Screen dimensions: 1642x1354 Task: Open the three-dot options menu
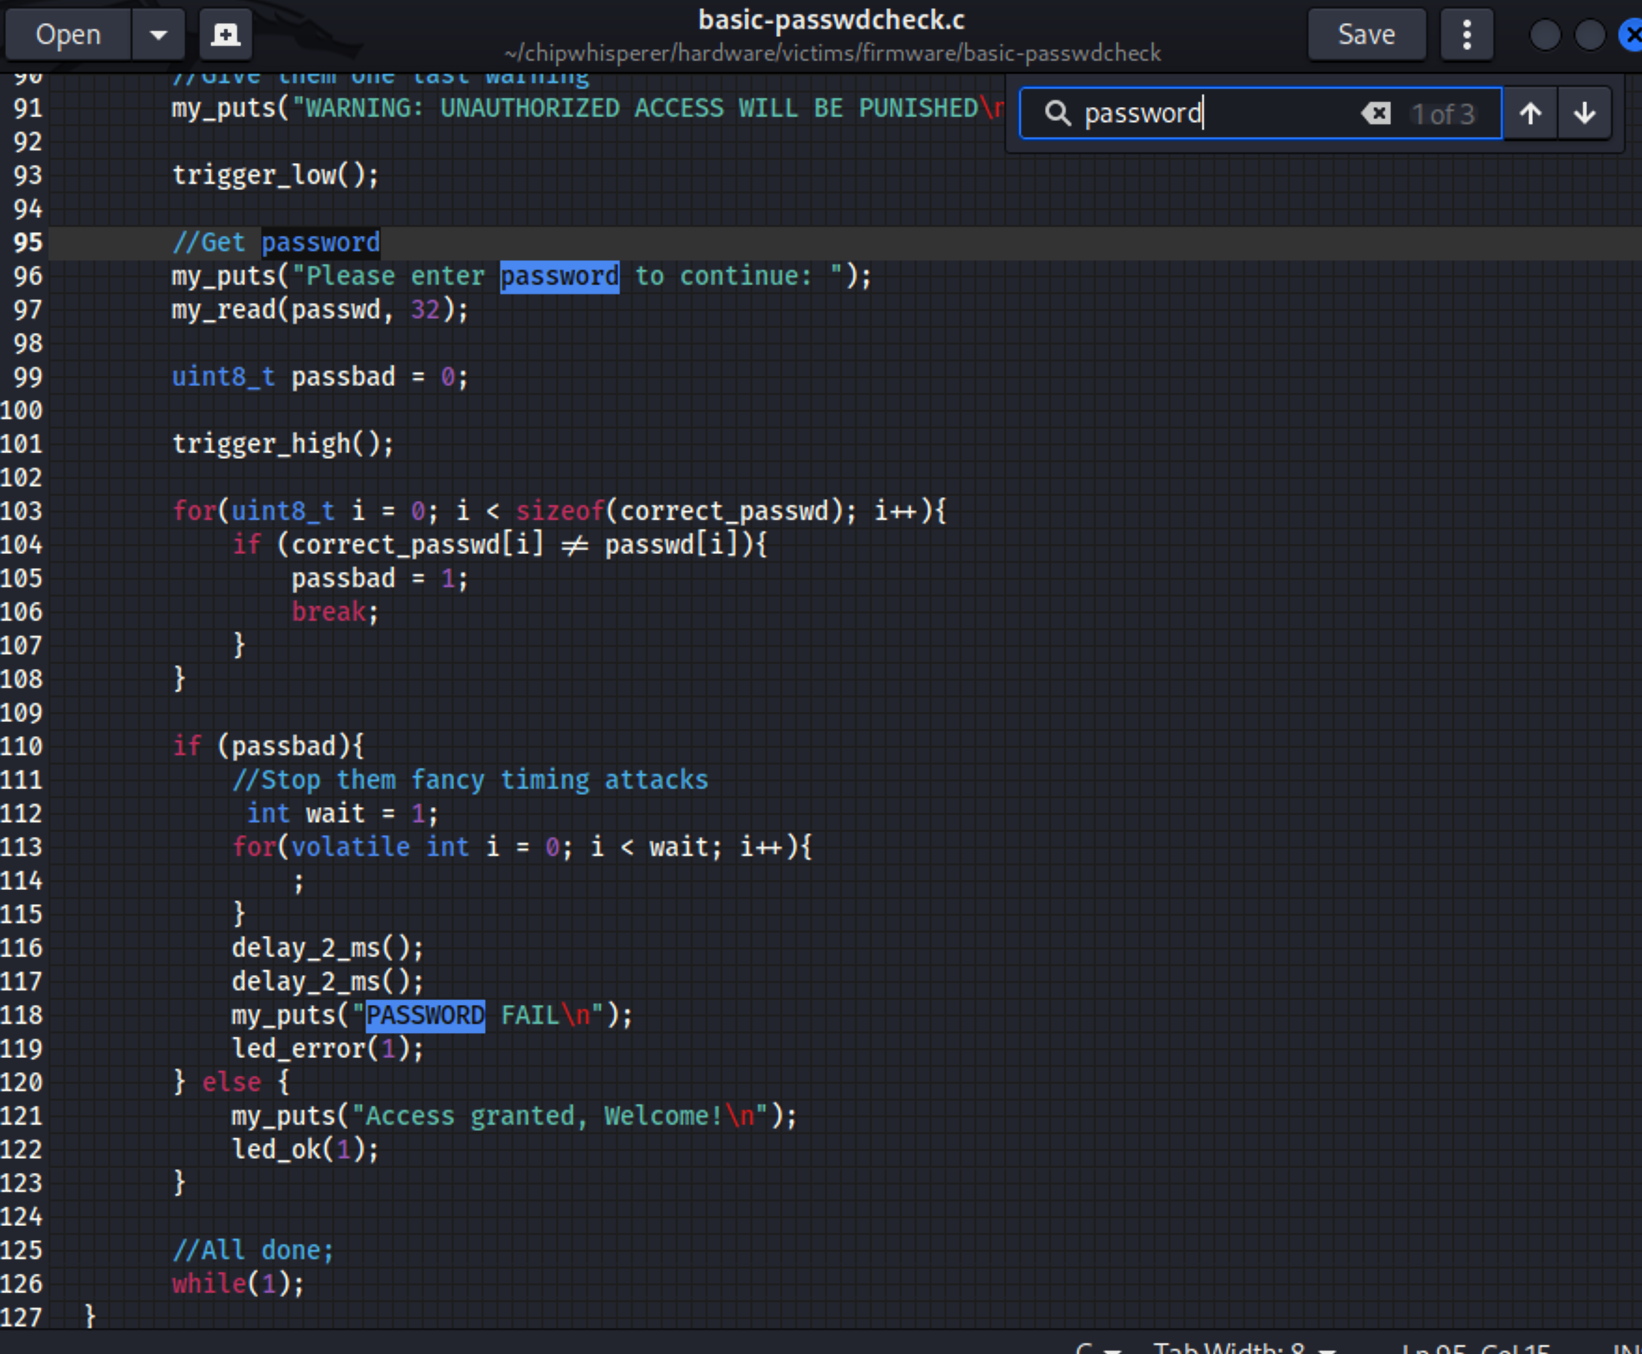tap(1467, 35)
